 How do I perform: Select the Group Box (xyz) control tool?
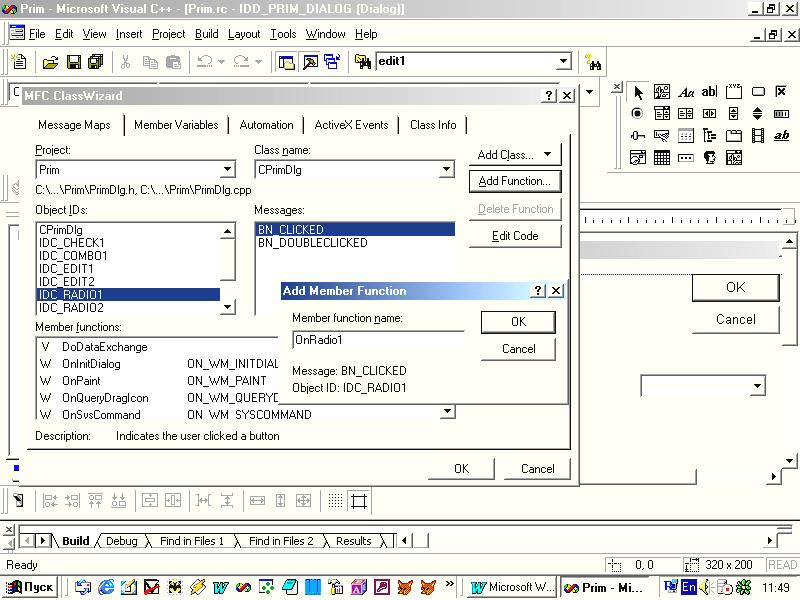pyautogui.click(x=734, y=92)
